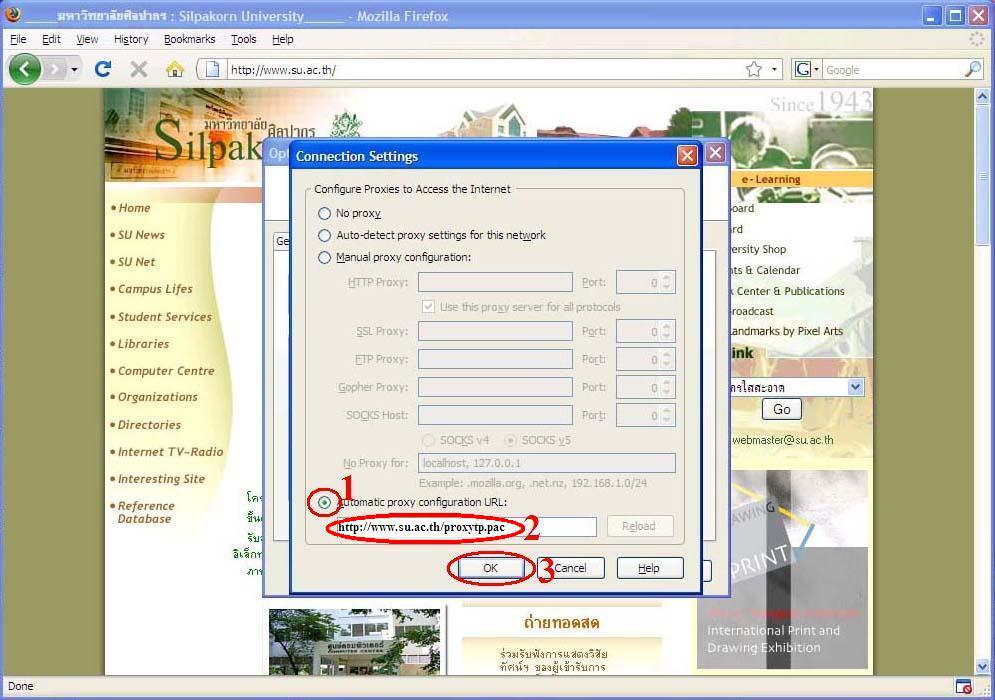Screen dimensions: 995x700
Task: Open the Edit menu
Action: (x=51, y=39)
